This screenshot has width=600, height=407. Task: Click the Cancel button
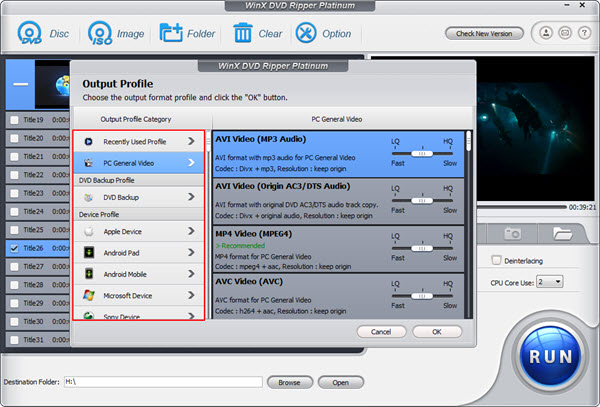pyautogui.click(x=381, y=332)
